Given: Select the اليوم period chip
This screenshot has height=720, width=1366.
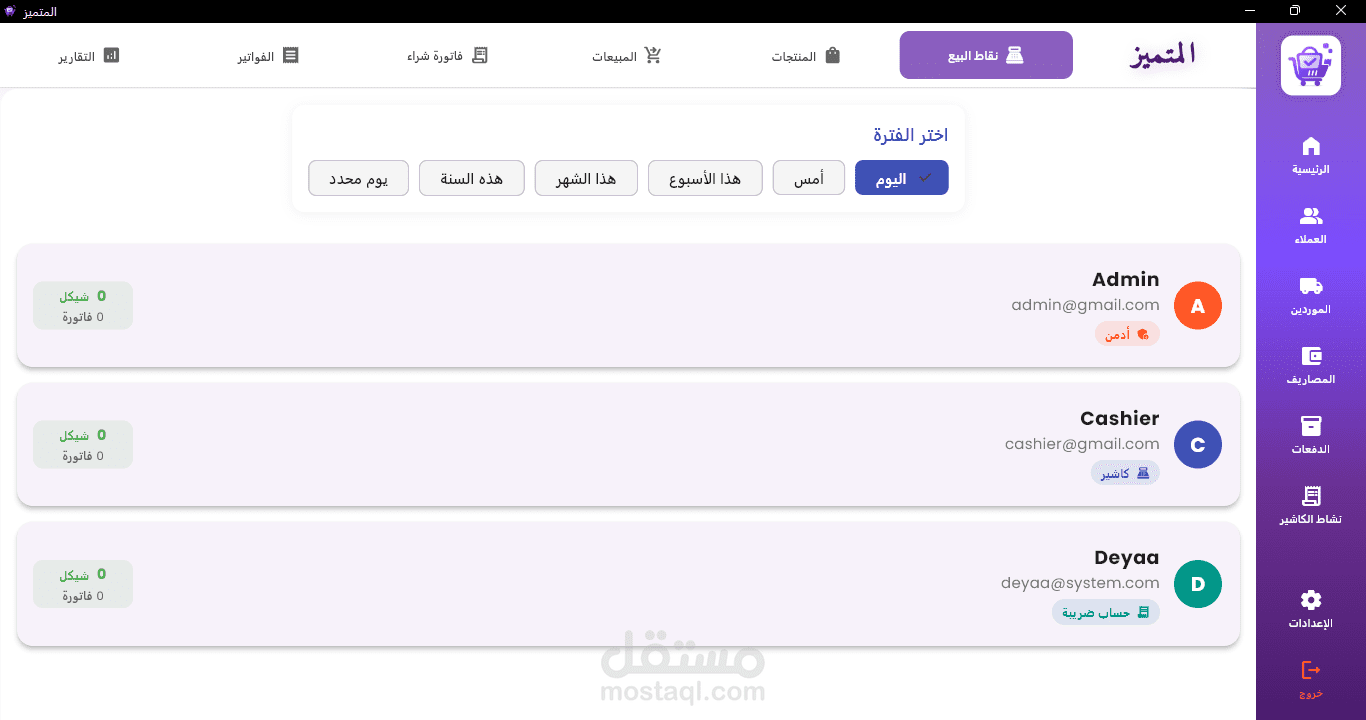Looking at the screenshot, I should (902, 178).
